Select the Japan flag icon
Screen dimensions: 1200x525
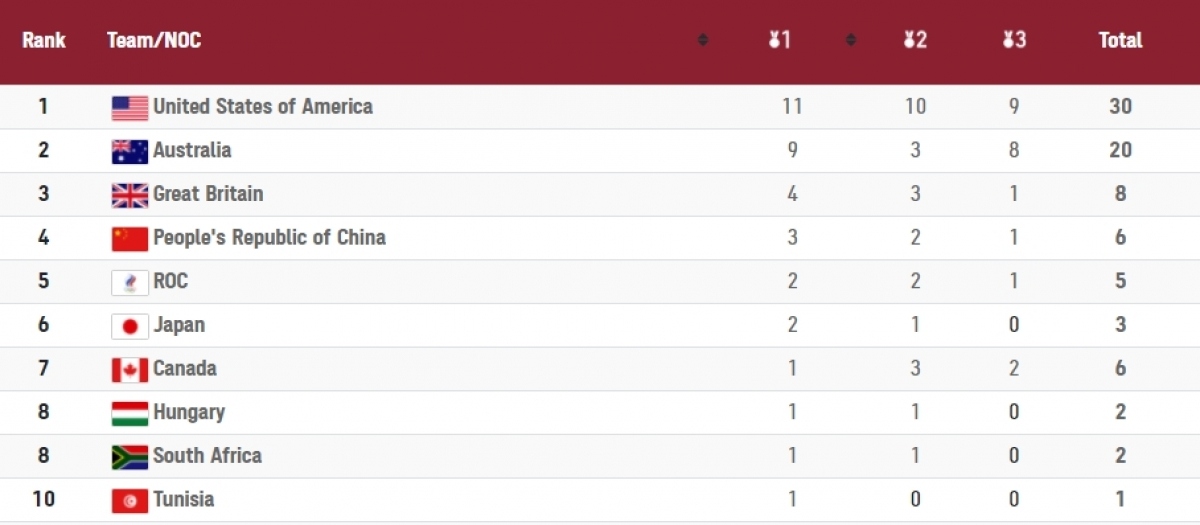(130, 326)
